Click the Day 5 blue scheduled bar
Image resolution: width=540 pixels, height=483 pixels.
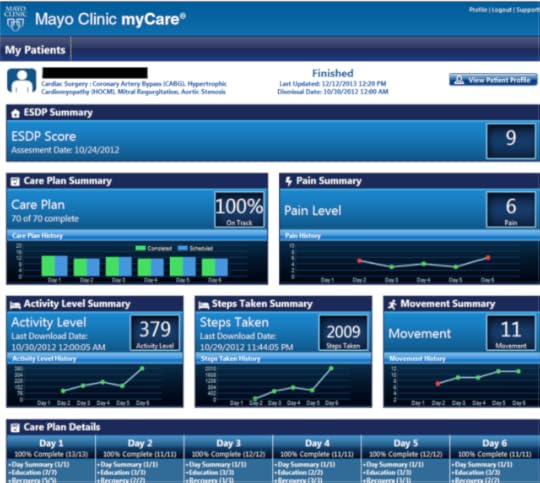189,266
